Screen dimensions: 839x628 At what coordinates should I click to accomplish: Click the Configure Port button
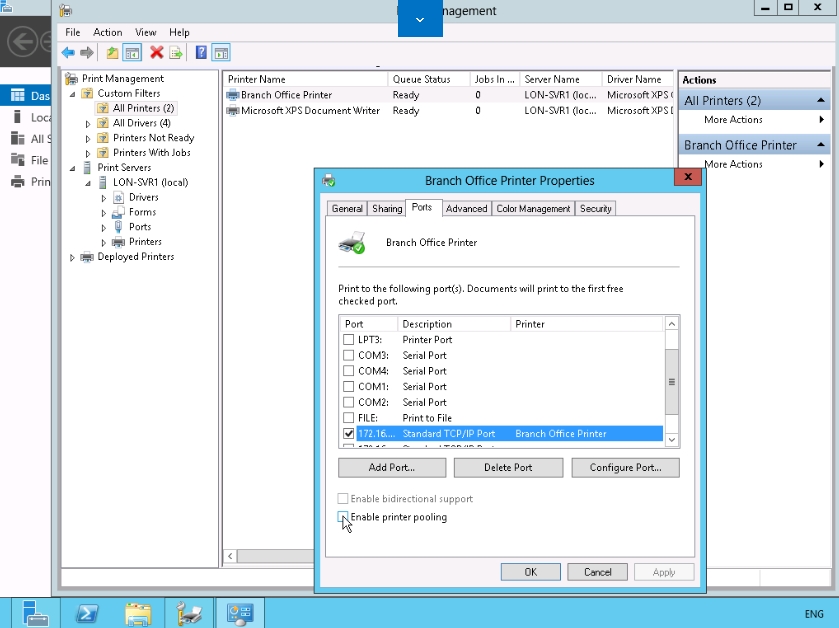coord(625,467)
